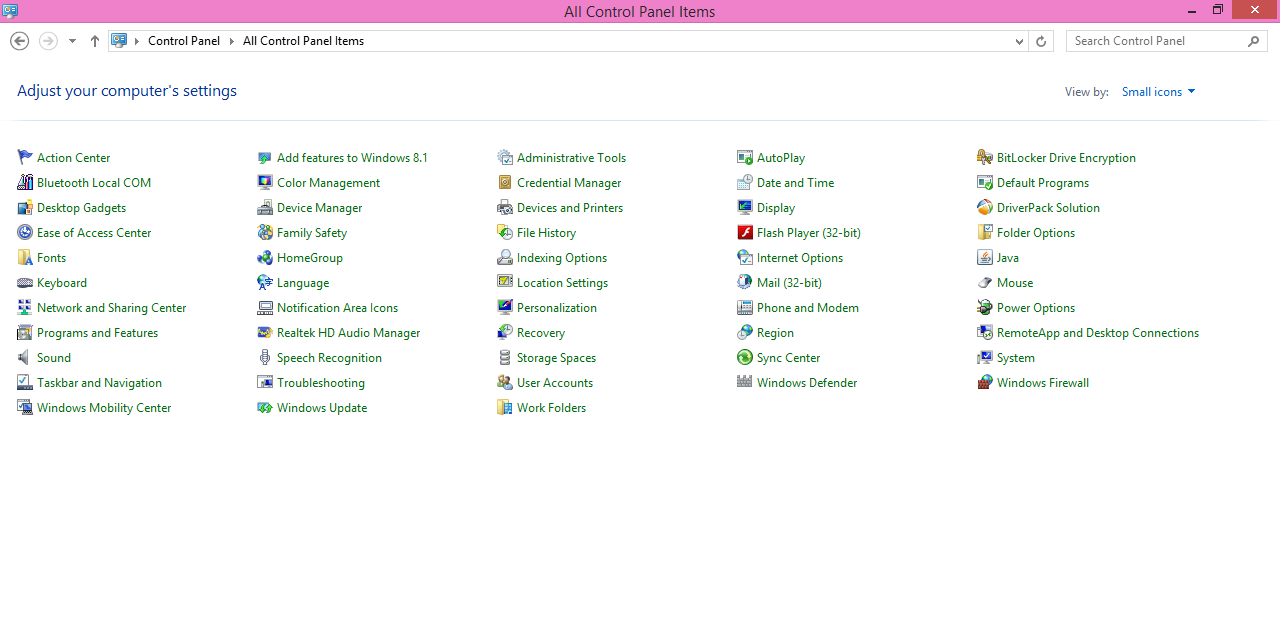
Task: Open the HomeGroup icon
Action: [265, 257]
